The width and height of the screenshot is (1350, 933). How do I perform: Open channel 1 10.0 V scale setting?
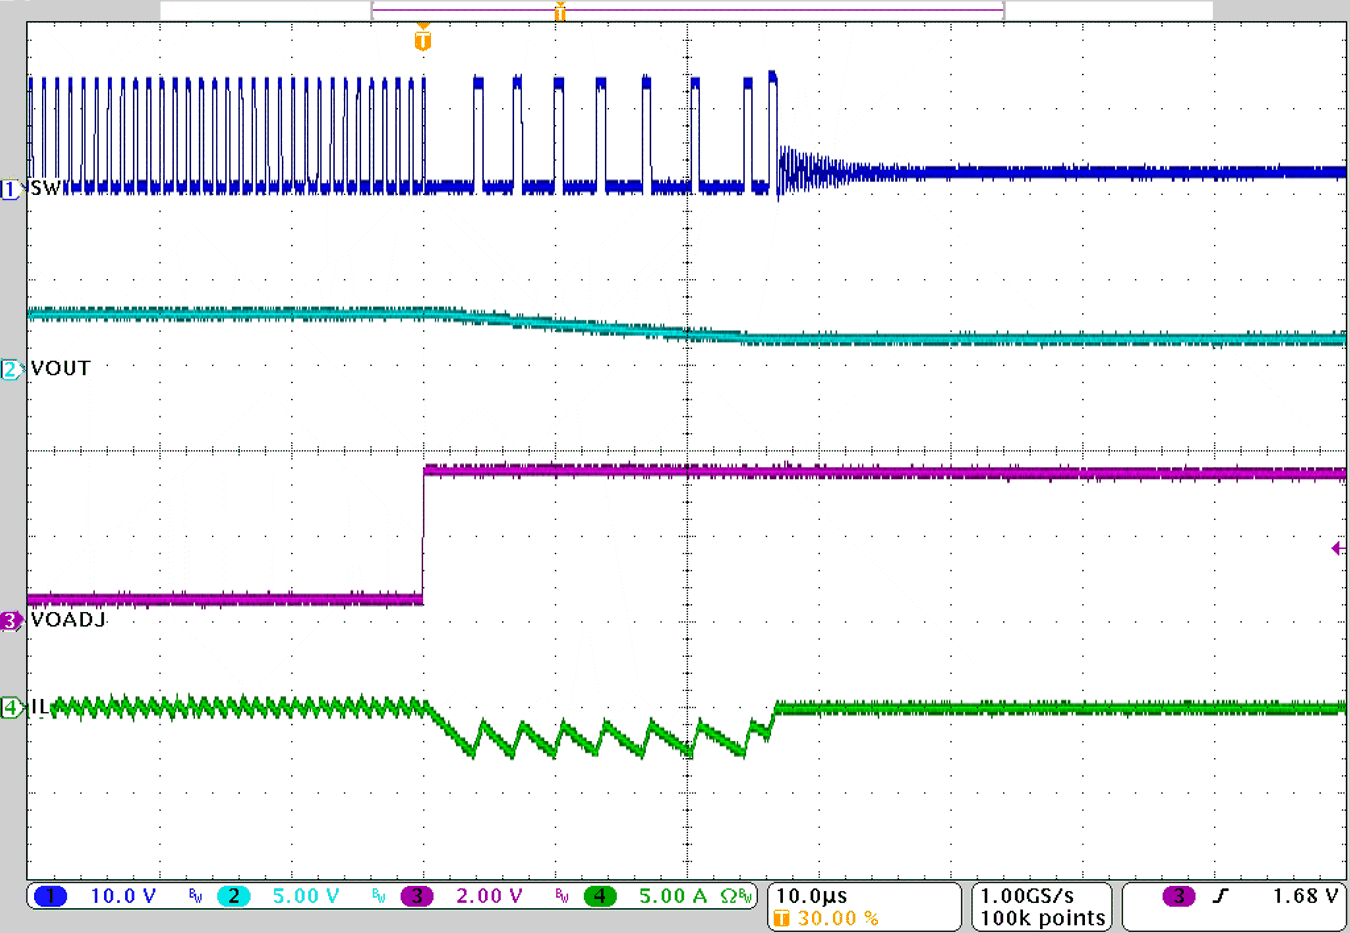point(123,896)
